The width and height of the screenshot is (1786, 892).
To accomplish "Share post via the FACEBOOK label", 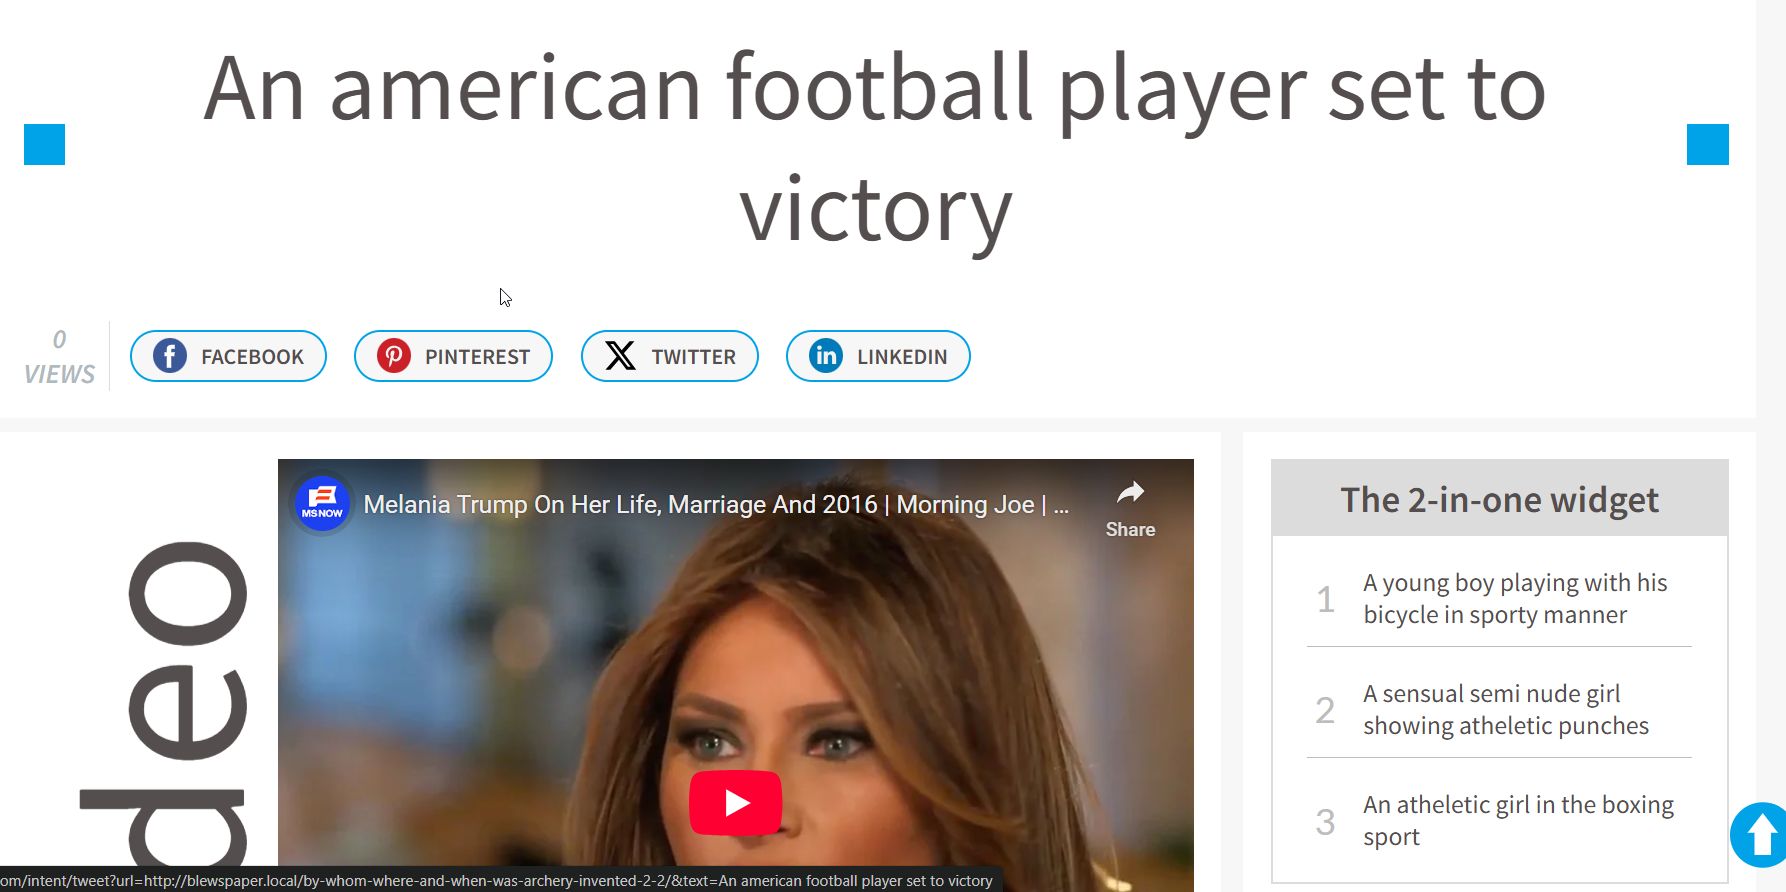I will (252, 357).
